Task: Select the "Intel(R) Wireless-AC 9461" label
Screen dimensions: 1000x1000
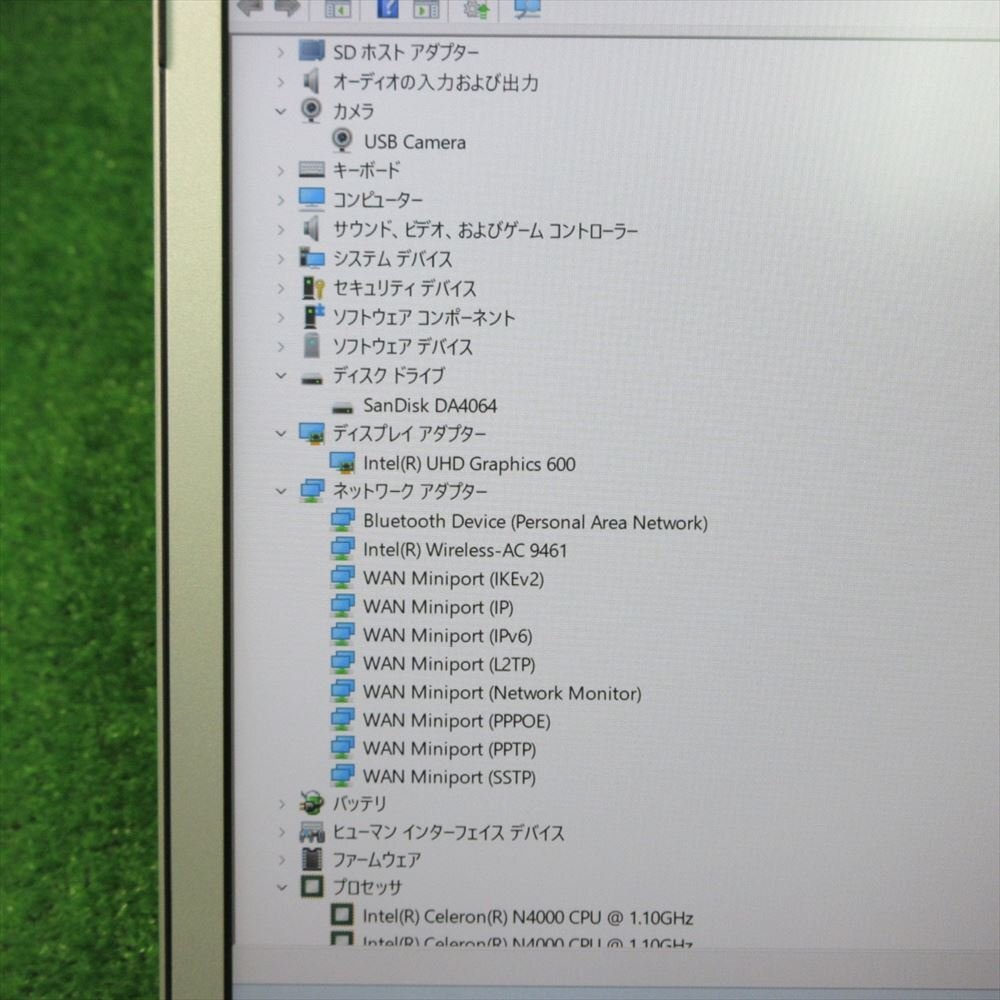Action: point(465,550)
